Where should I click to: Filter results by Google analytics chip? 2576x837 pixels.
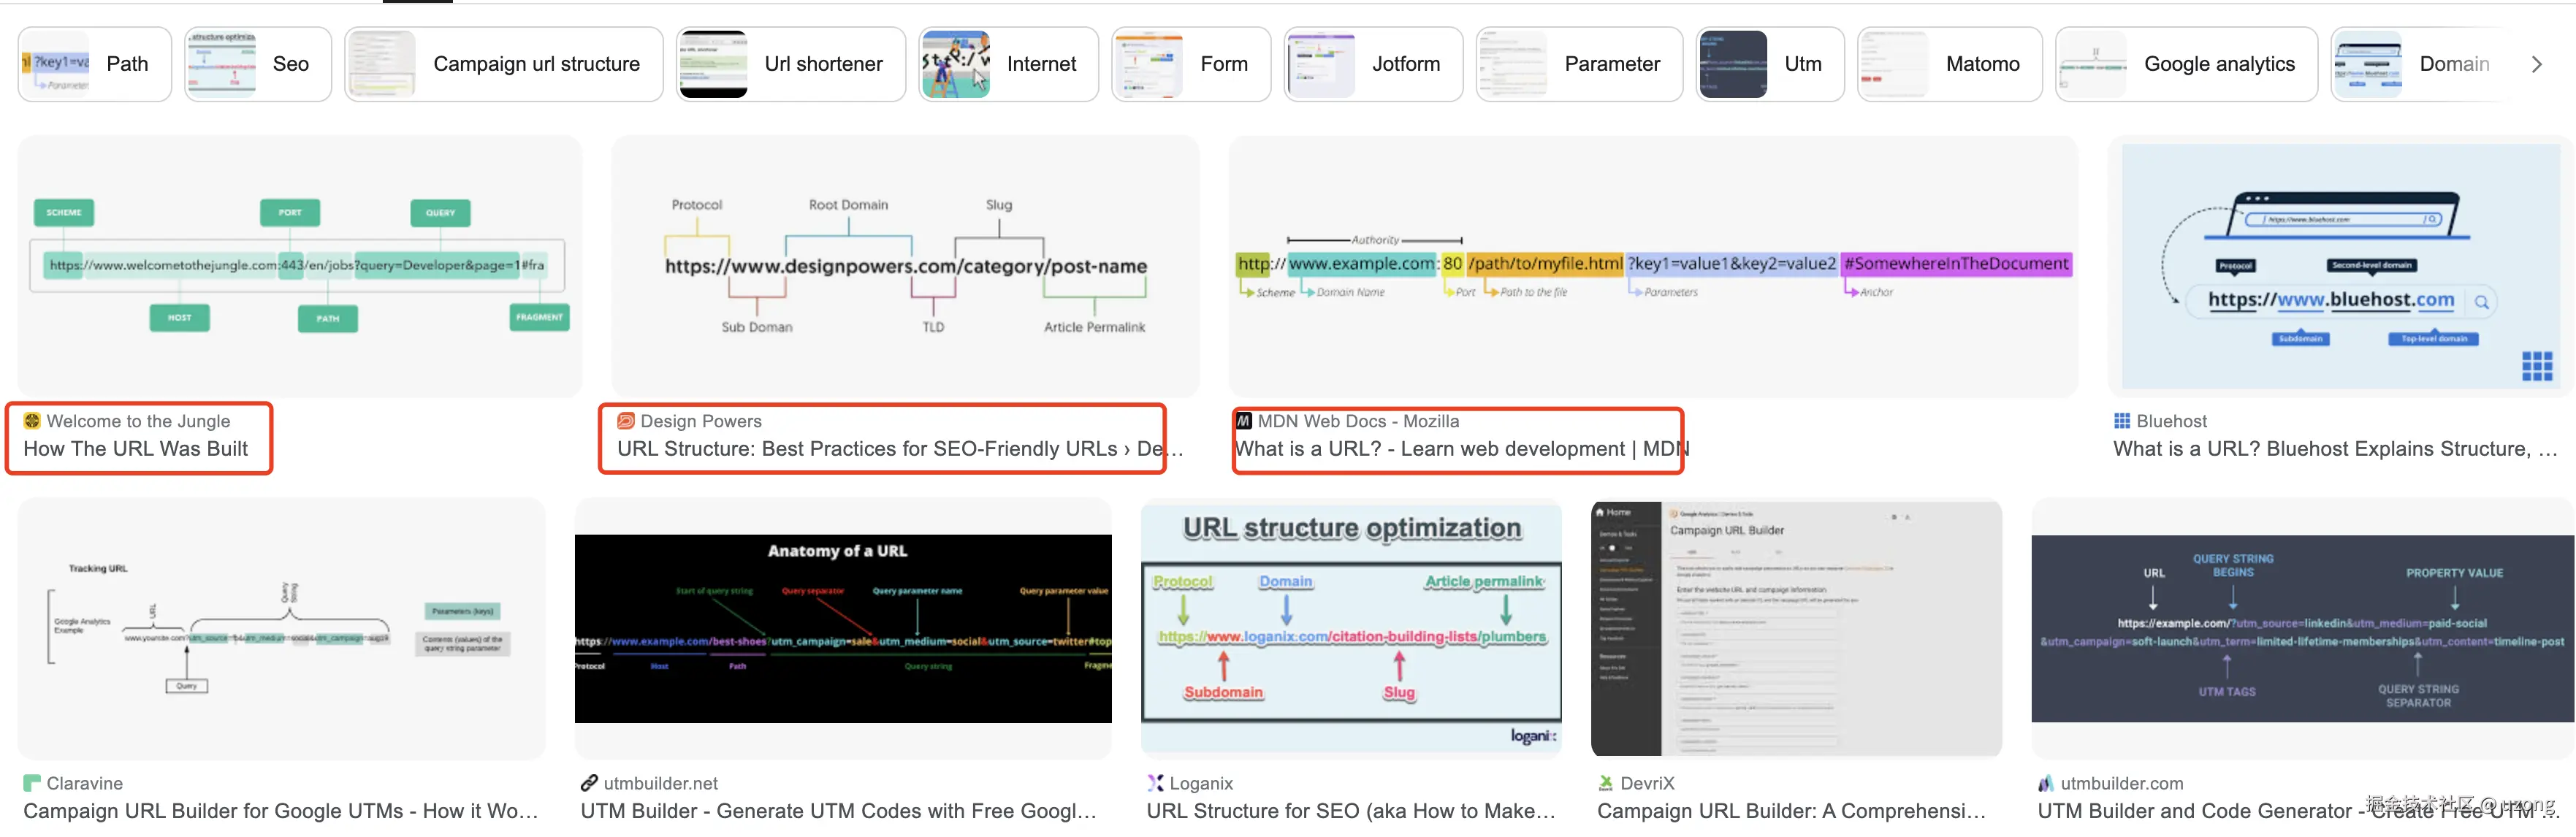2185,64
